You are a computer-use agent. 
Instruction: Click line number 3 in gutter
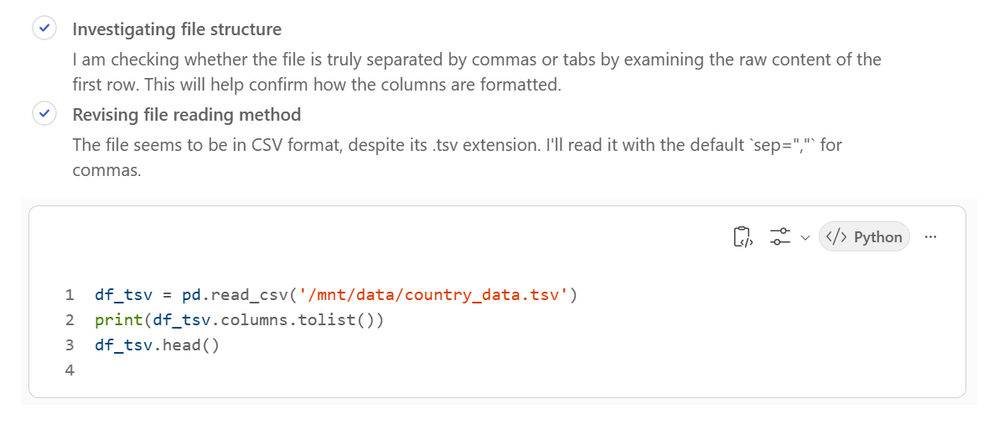[x=69, y=345]
